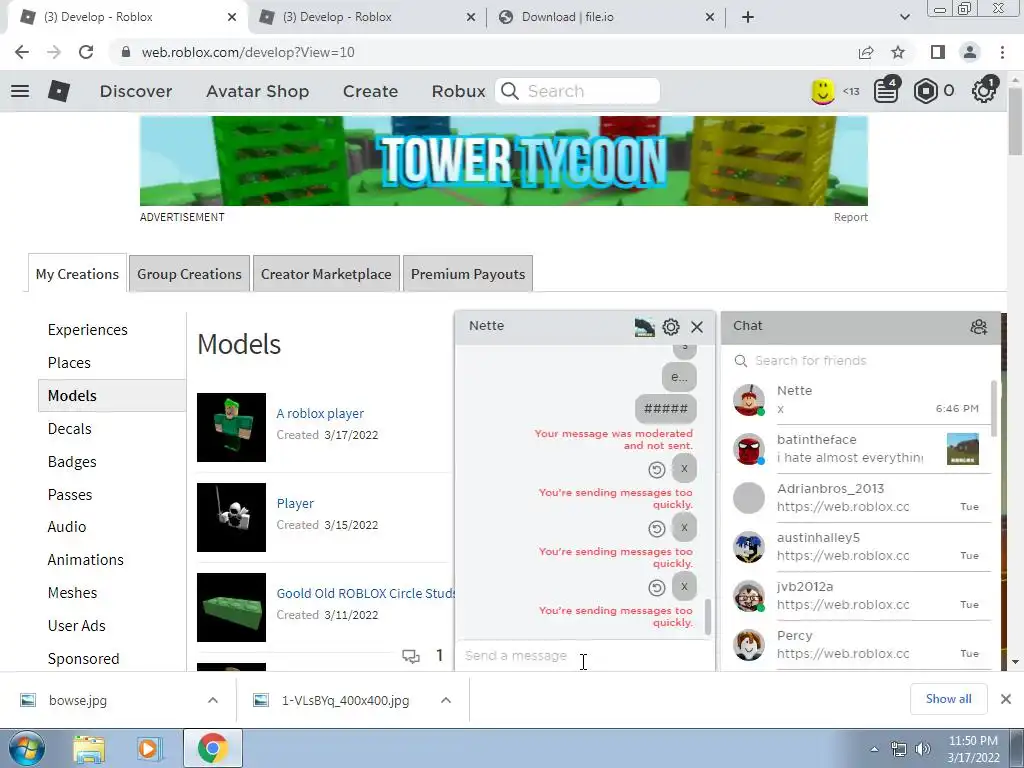Image resolution: width=1024 pixels, height=768 pixels.
Task: Select Decals in sidebar
Action: pos(69,429)
